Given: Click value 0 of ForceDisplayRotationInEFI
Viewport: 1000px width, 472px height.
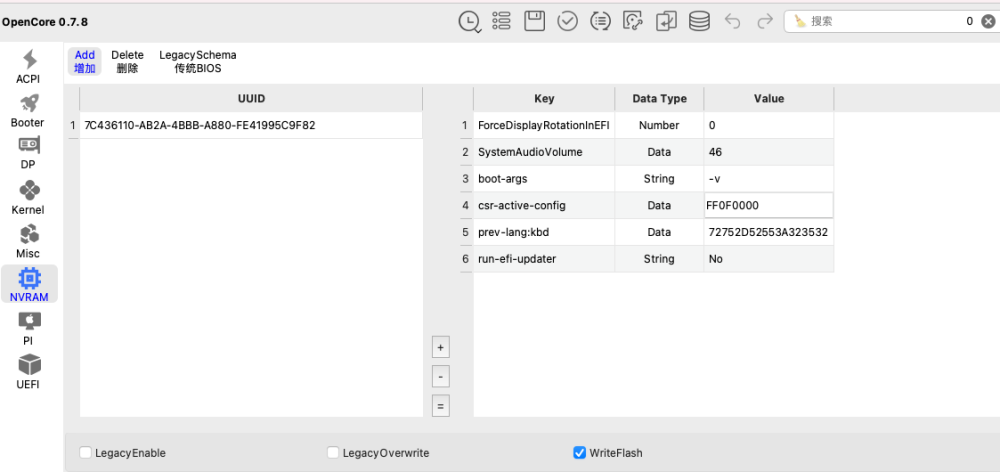Looking at the screenshot, I should click(769, 126).
